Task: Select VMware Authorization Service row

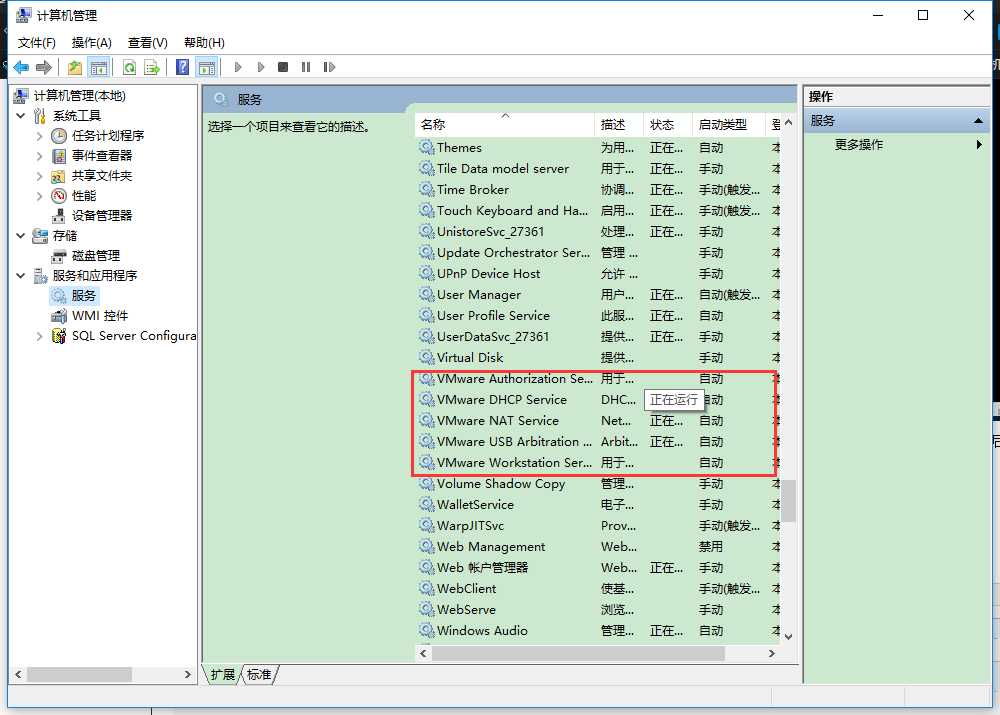Action: click(x=598, y=379)
